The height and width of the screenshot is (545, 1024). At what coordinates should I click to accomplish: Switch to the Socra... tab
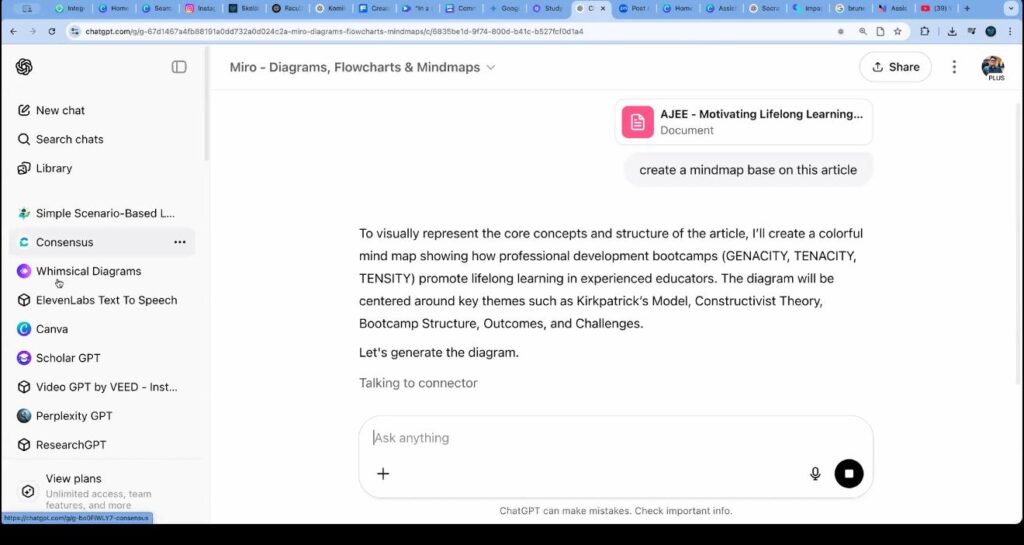[x=763, y=8]
